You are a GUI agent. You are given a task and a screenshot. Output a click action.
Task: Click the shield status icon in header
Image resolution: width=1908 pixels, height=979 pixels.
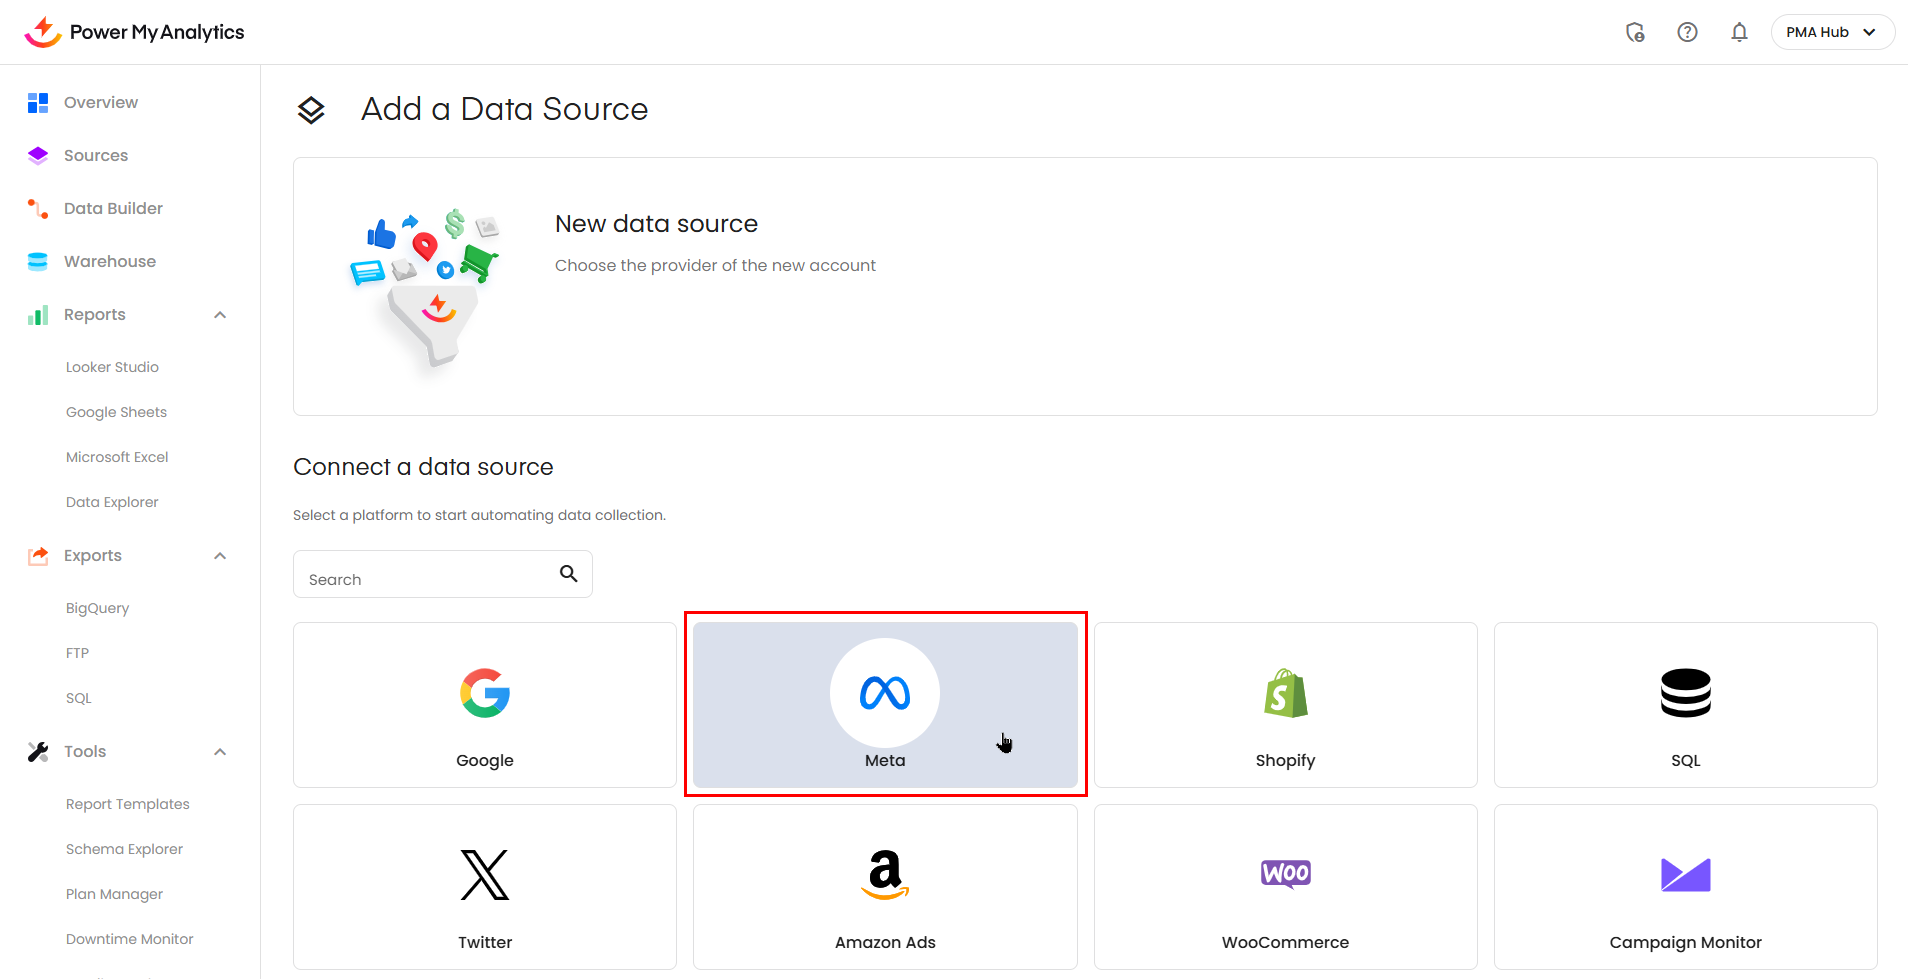click(x=1635, y=32)
